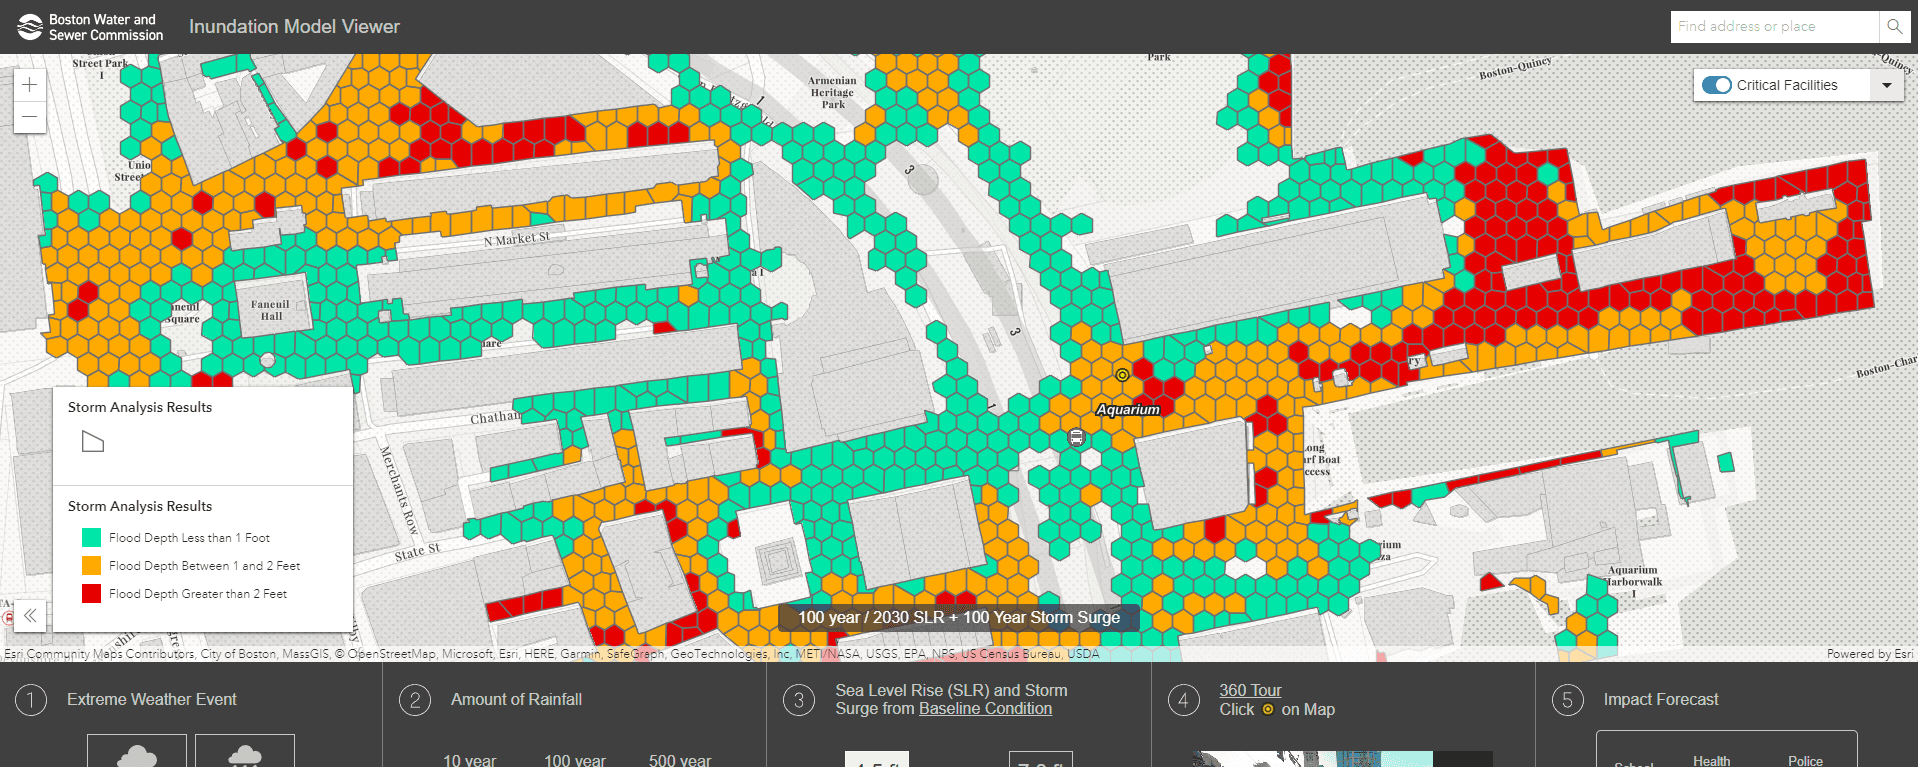
Task: Expand the Critical Facilities dropdown arrow
Action: (1886, 85)
